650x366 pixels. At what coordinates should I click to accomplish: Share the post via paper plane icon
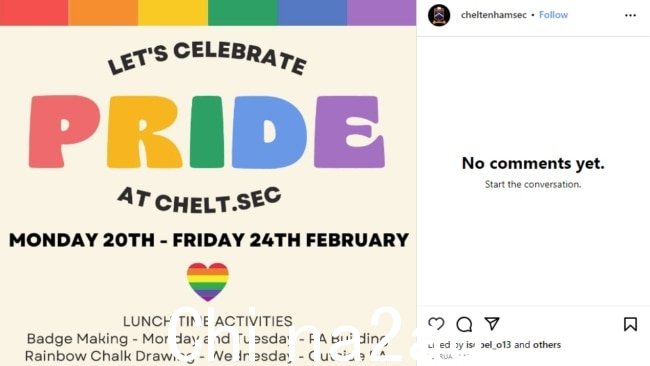click(x=492, y=323)
